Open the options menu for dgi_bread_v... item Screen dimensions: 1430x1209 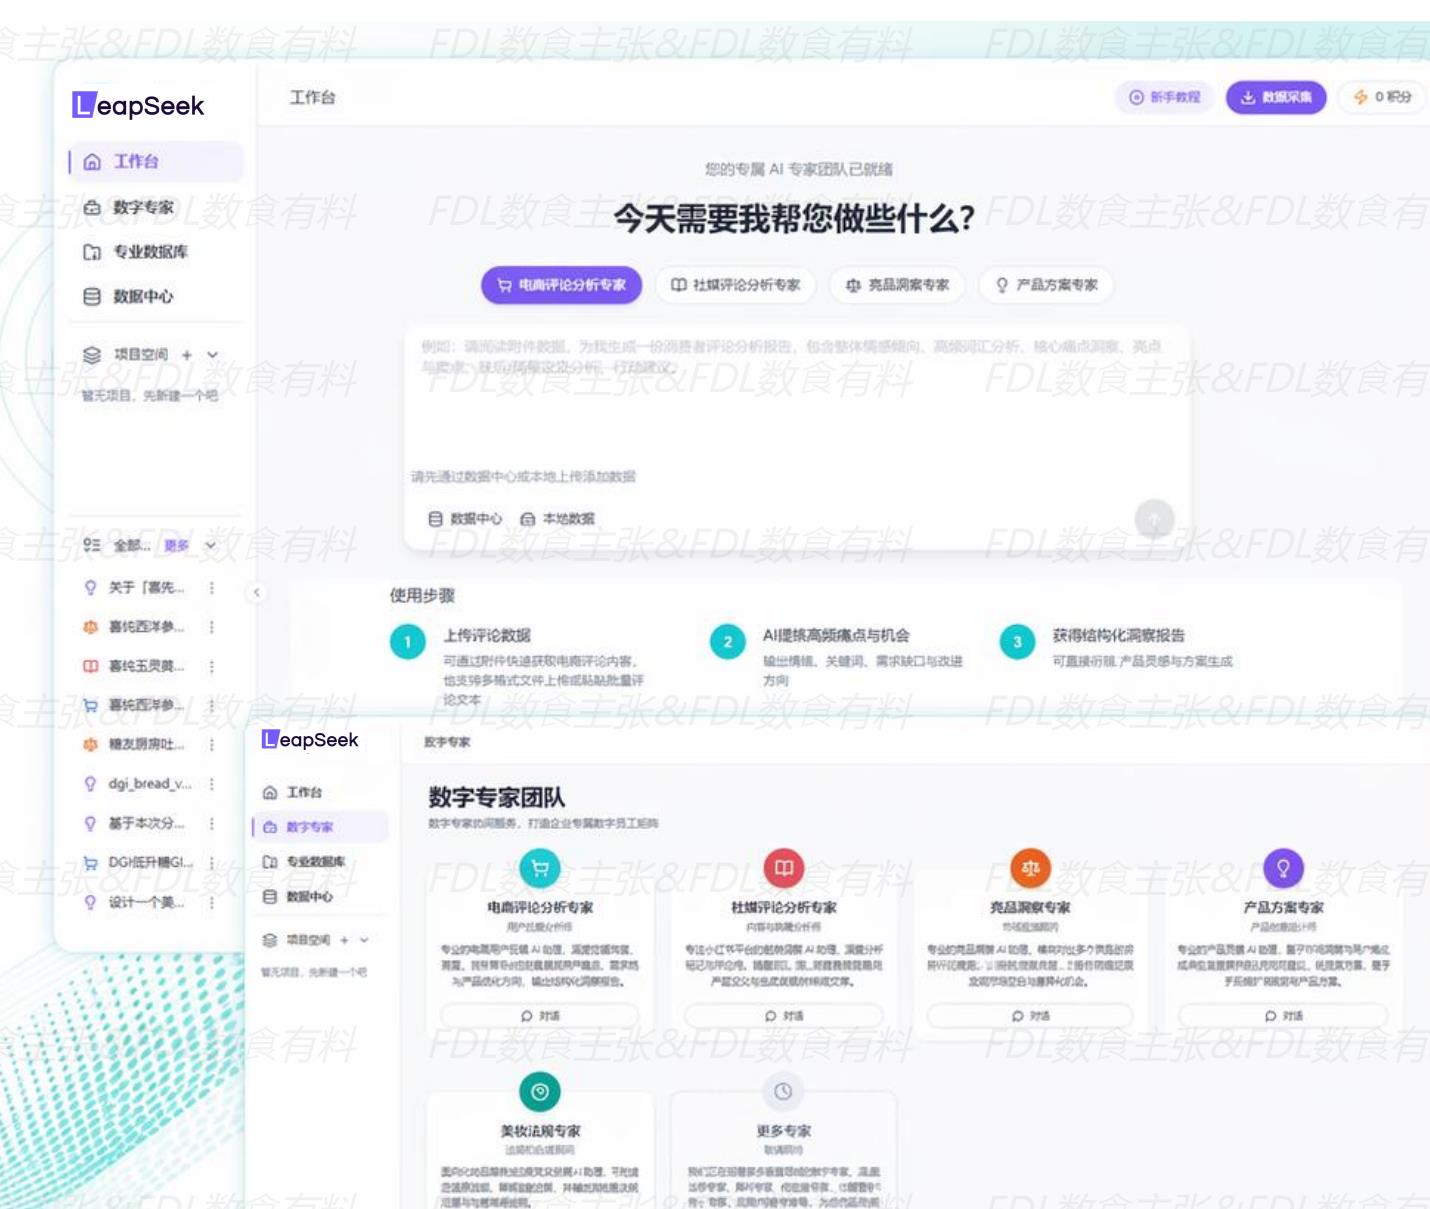(x=211, y=784)
